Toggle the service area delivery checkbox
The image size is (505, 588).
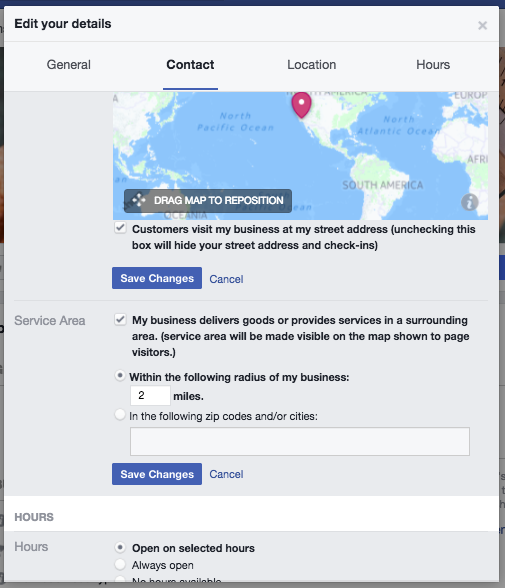click(x=120, y=320)
